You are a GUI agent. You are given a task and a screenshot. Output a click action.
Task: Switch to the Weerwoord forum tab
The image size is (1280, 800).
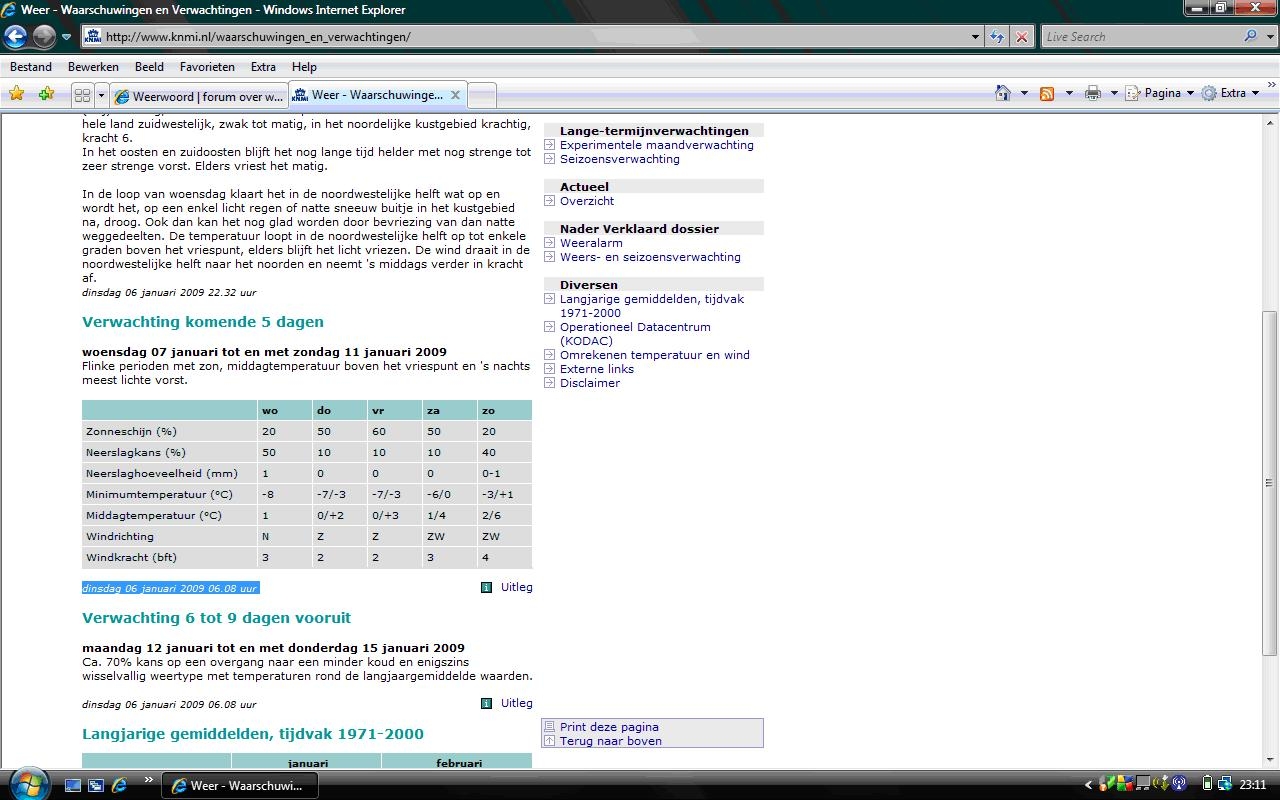point(200,97)
